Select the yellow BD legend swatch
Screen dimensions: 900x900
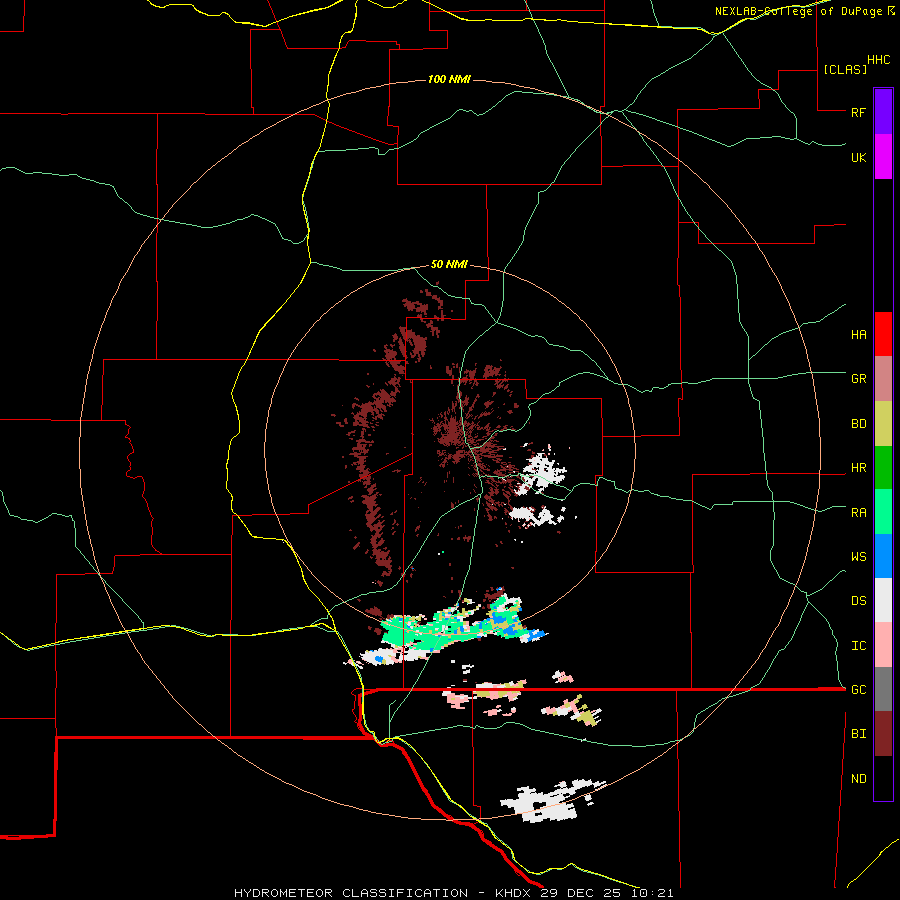[x=883, y=424]
